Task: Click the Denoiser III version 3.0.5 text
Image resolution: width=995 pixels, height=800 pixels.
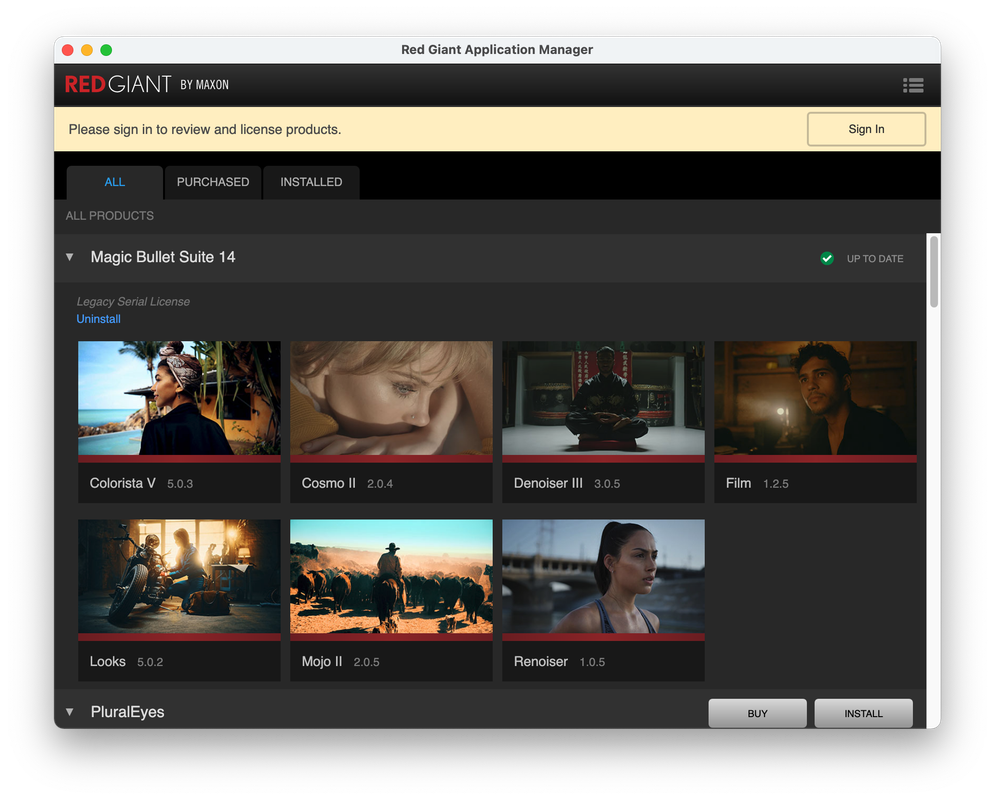Action: 607,484
